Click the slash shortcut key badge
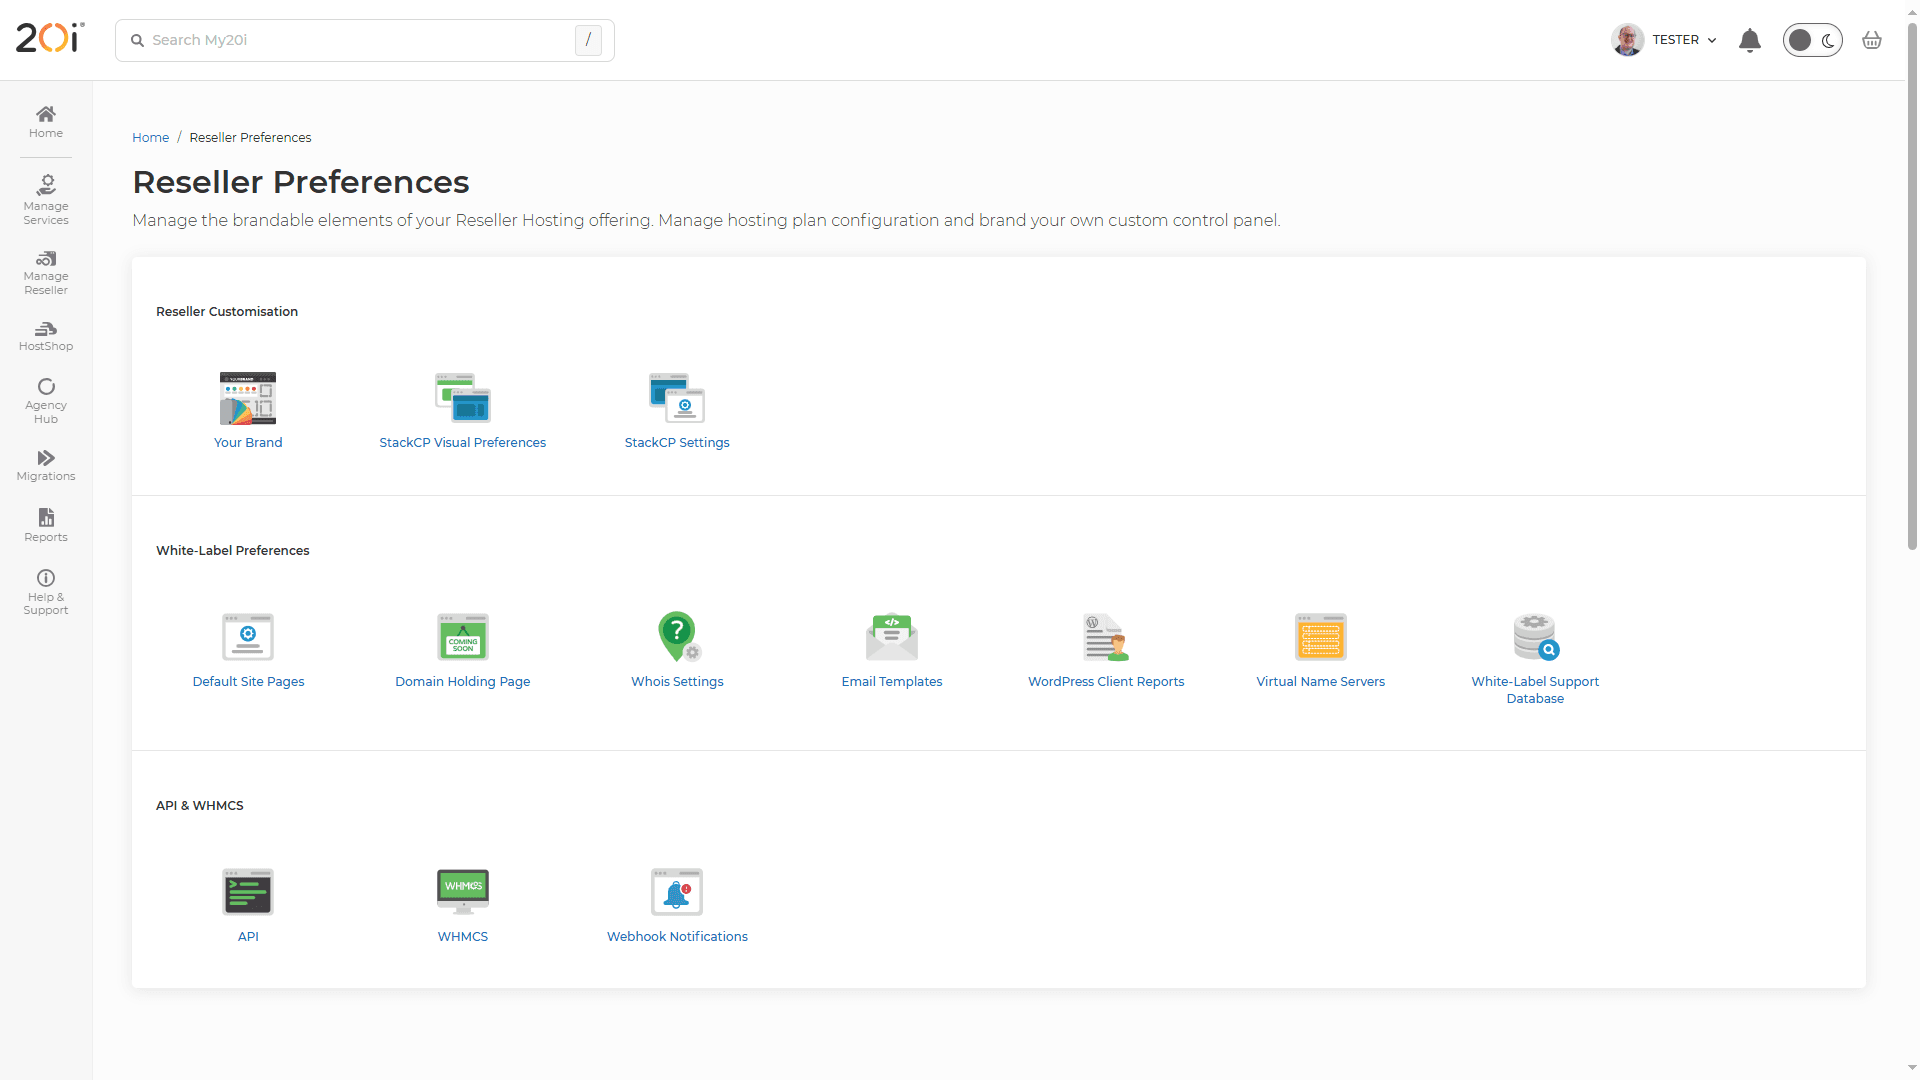Viewport: 1920px width, 1080px height. 588,40
